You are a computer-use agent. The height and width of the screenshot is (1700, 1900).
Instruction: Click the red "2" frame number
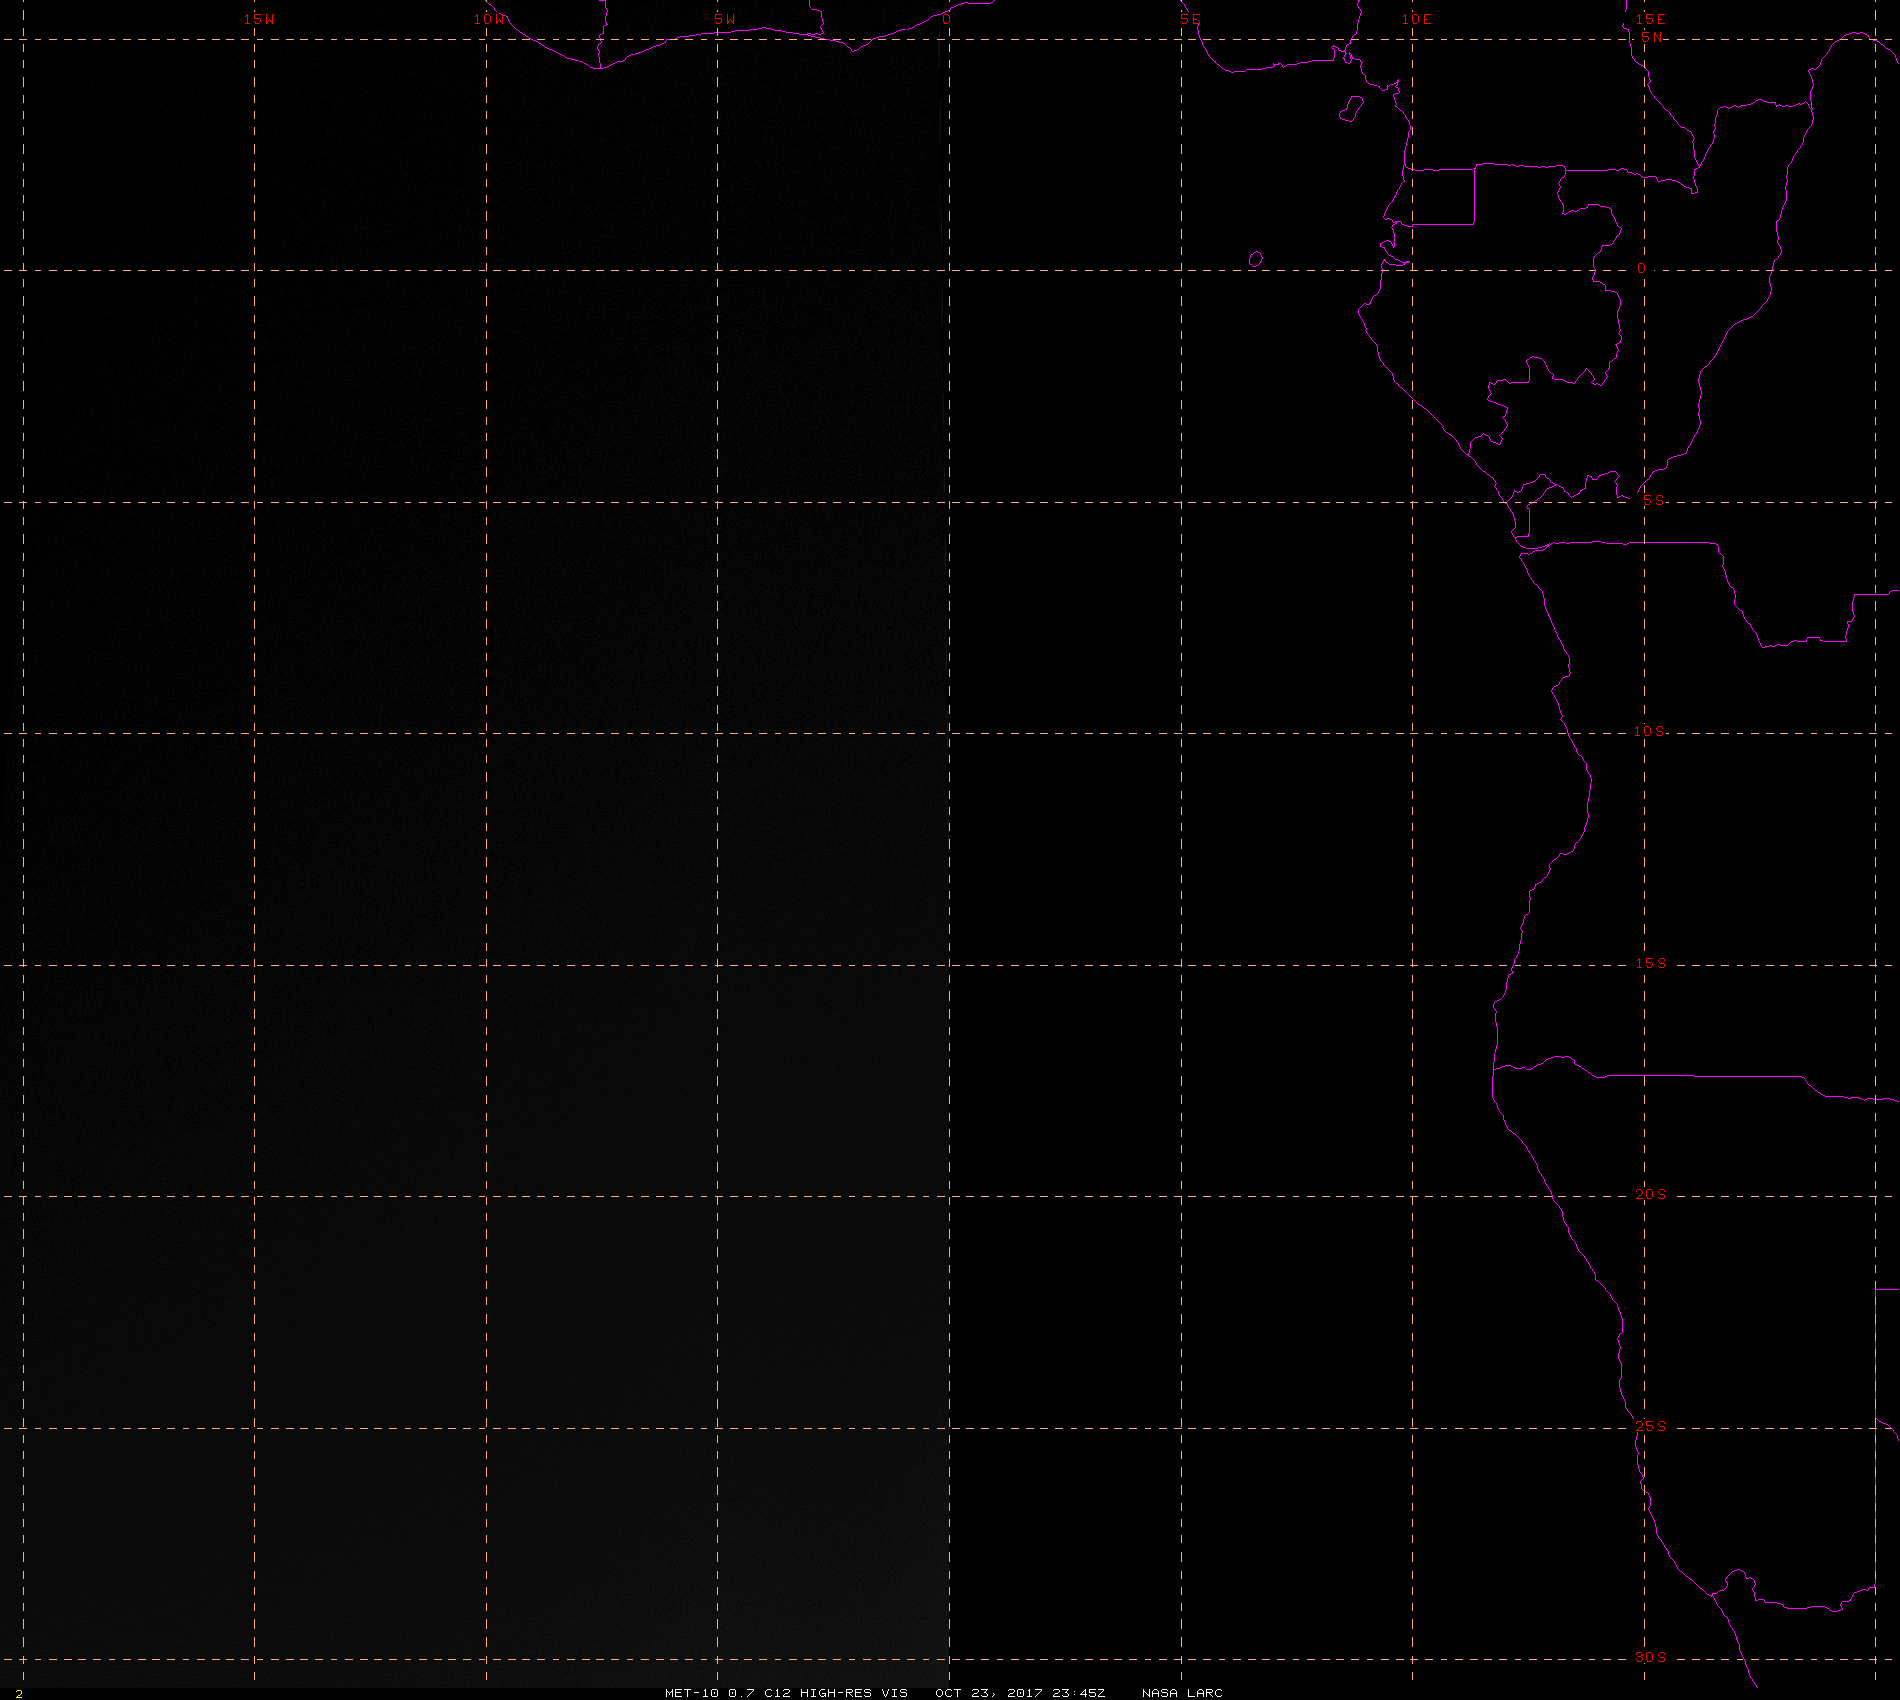tap(19, 1693)
